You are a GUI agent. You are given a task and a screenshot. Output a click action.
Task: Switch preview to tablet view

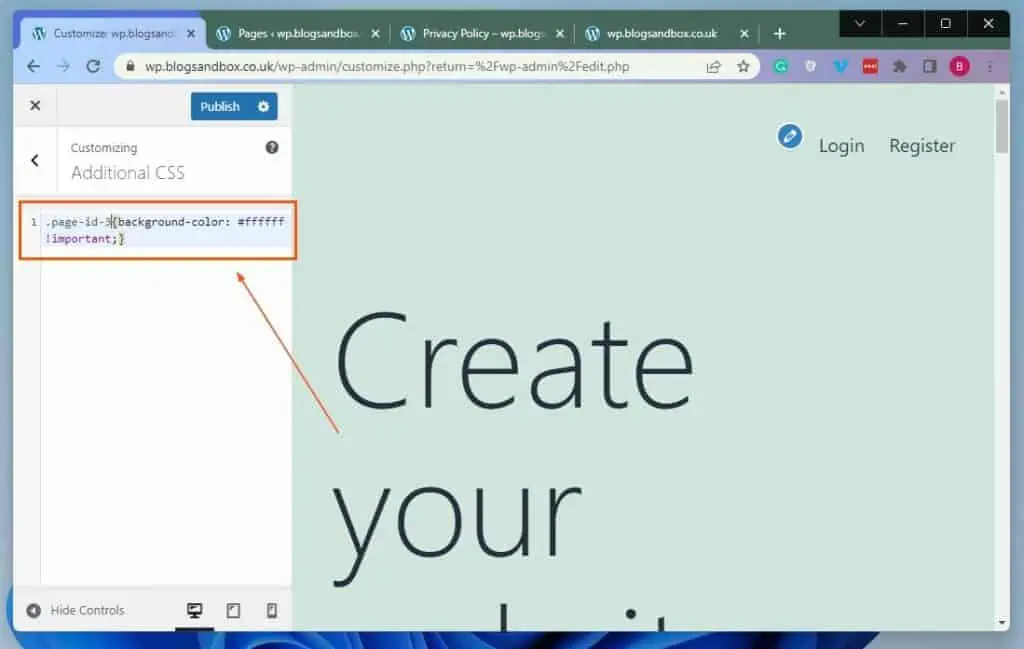coord(233,609)
